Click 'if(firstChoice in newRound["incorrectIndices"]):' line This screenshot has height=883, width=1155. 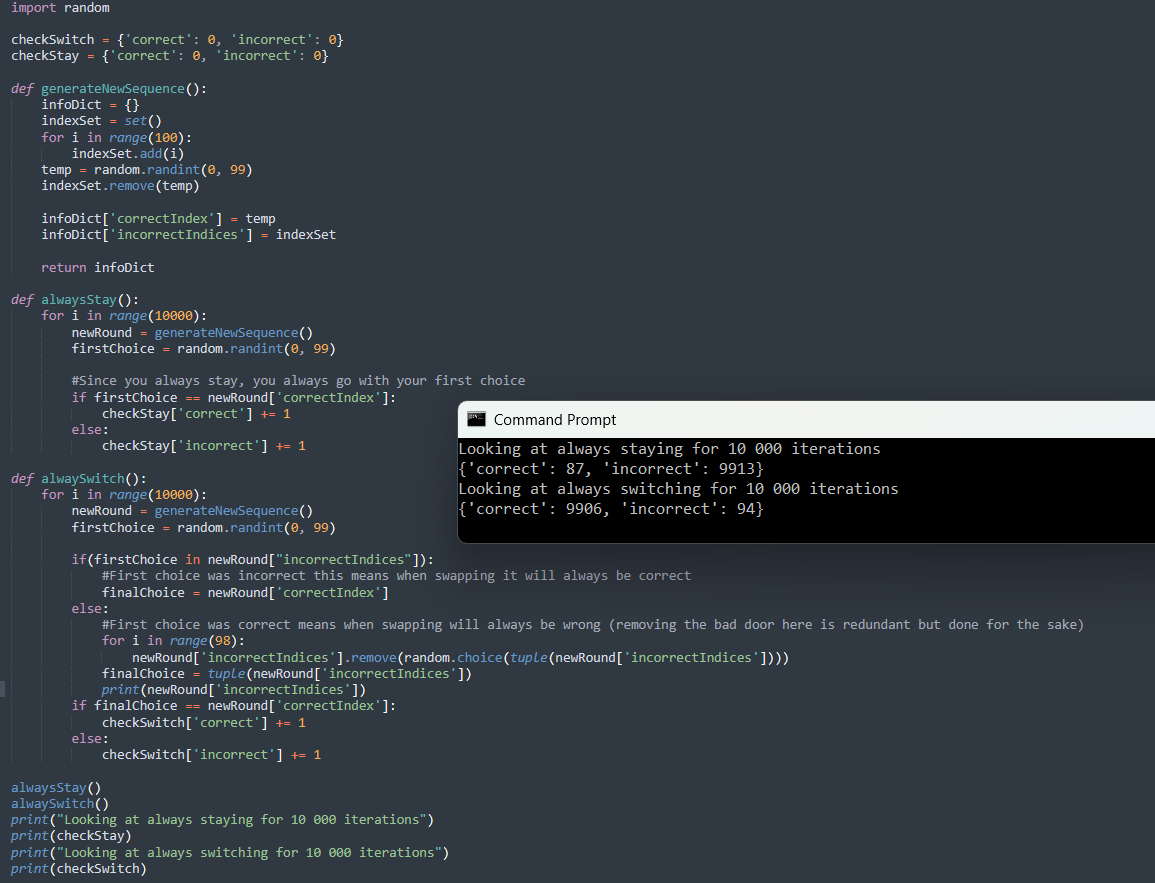[x=253, y=560]
